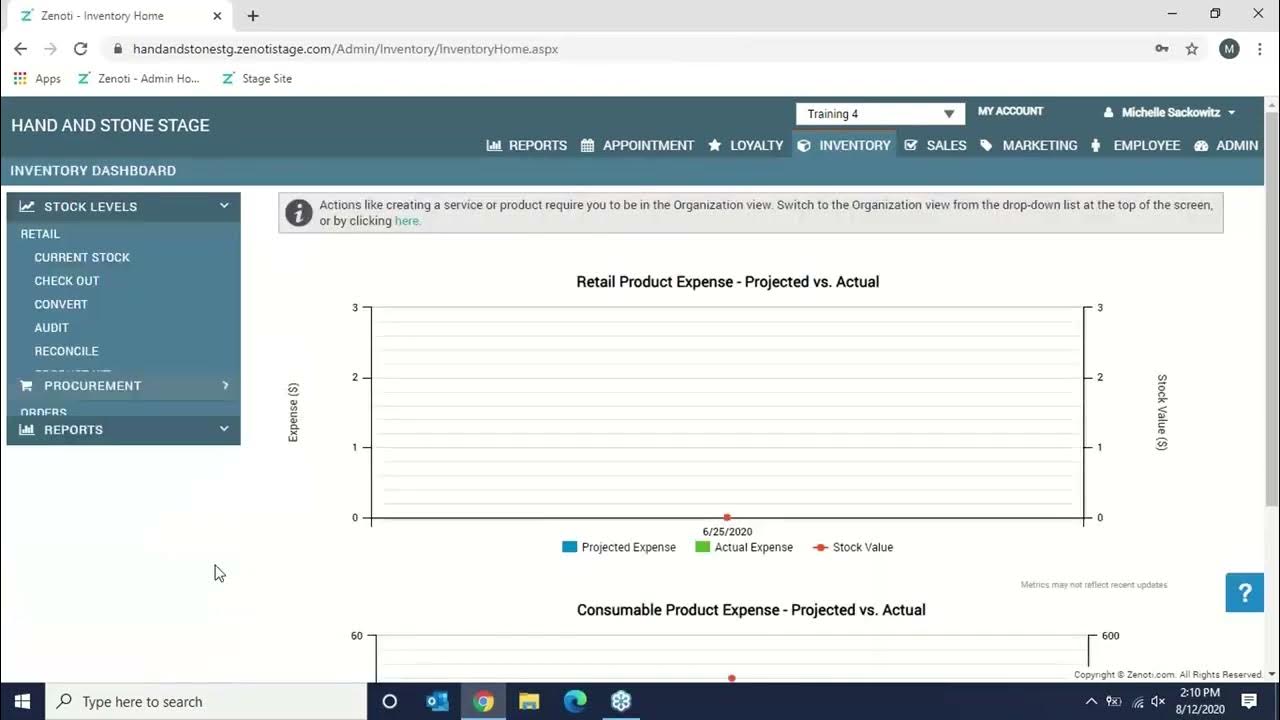Click the Stock Levels line-chart icon
Image resolution: width=1280 pixels, height=720 pixels.
click(x=27, y=206)
